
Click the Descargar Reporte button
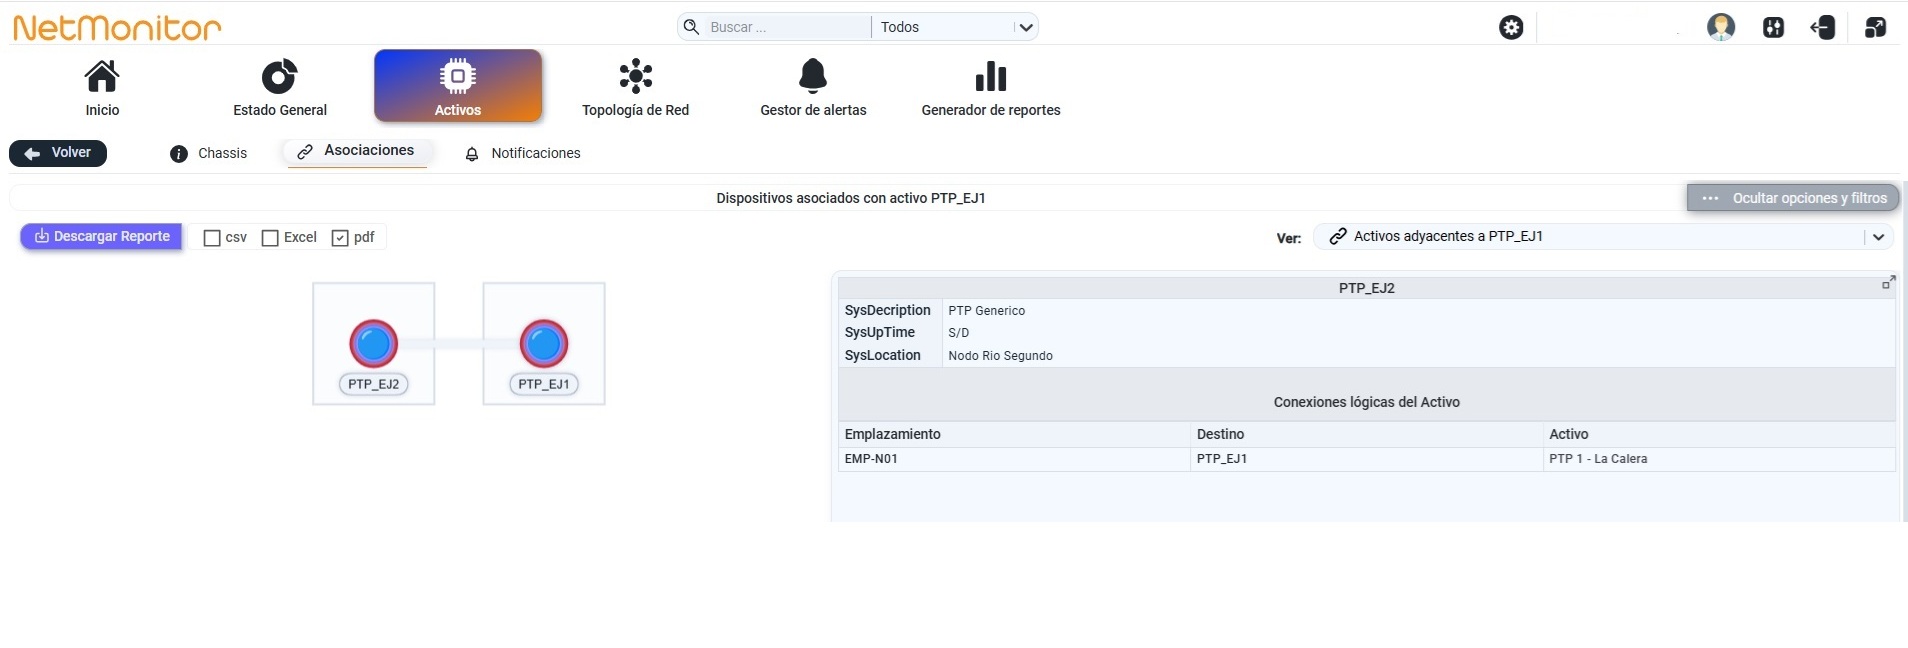[x=102, y=237]
